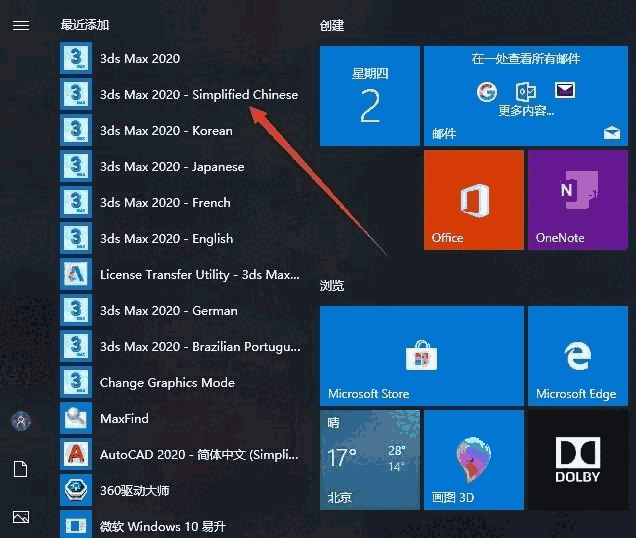The height and width of the screenshot is (538, 636).
Task: Click the Change Graphics Mode icon
Action: pos(76,382)
